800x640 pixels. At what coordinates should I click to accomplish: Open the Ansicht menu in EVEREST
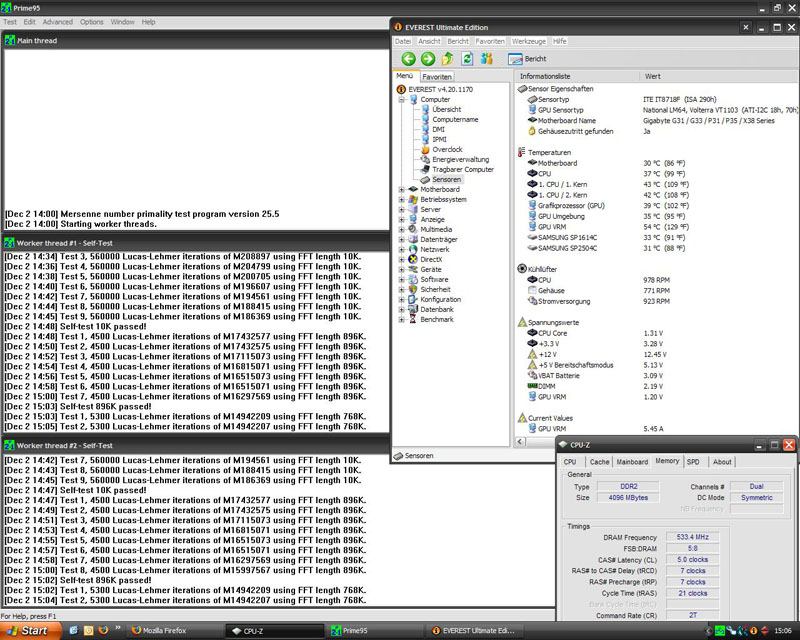[x=429, y=41]
